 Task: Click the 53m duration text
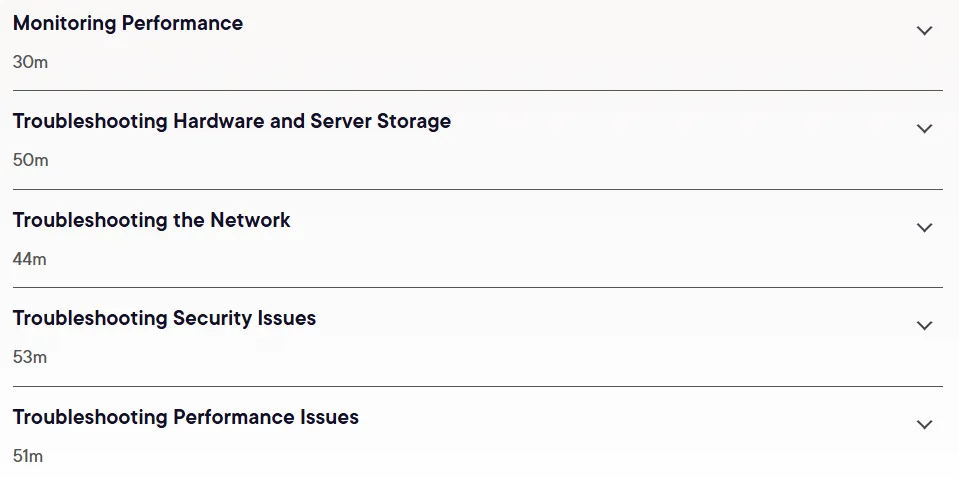point(29,357)
